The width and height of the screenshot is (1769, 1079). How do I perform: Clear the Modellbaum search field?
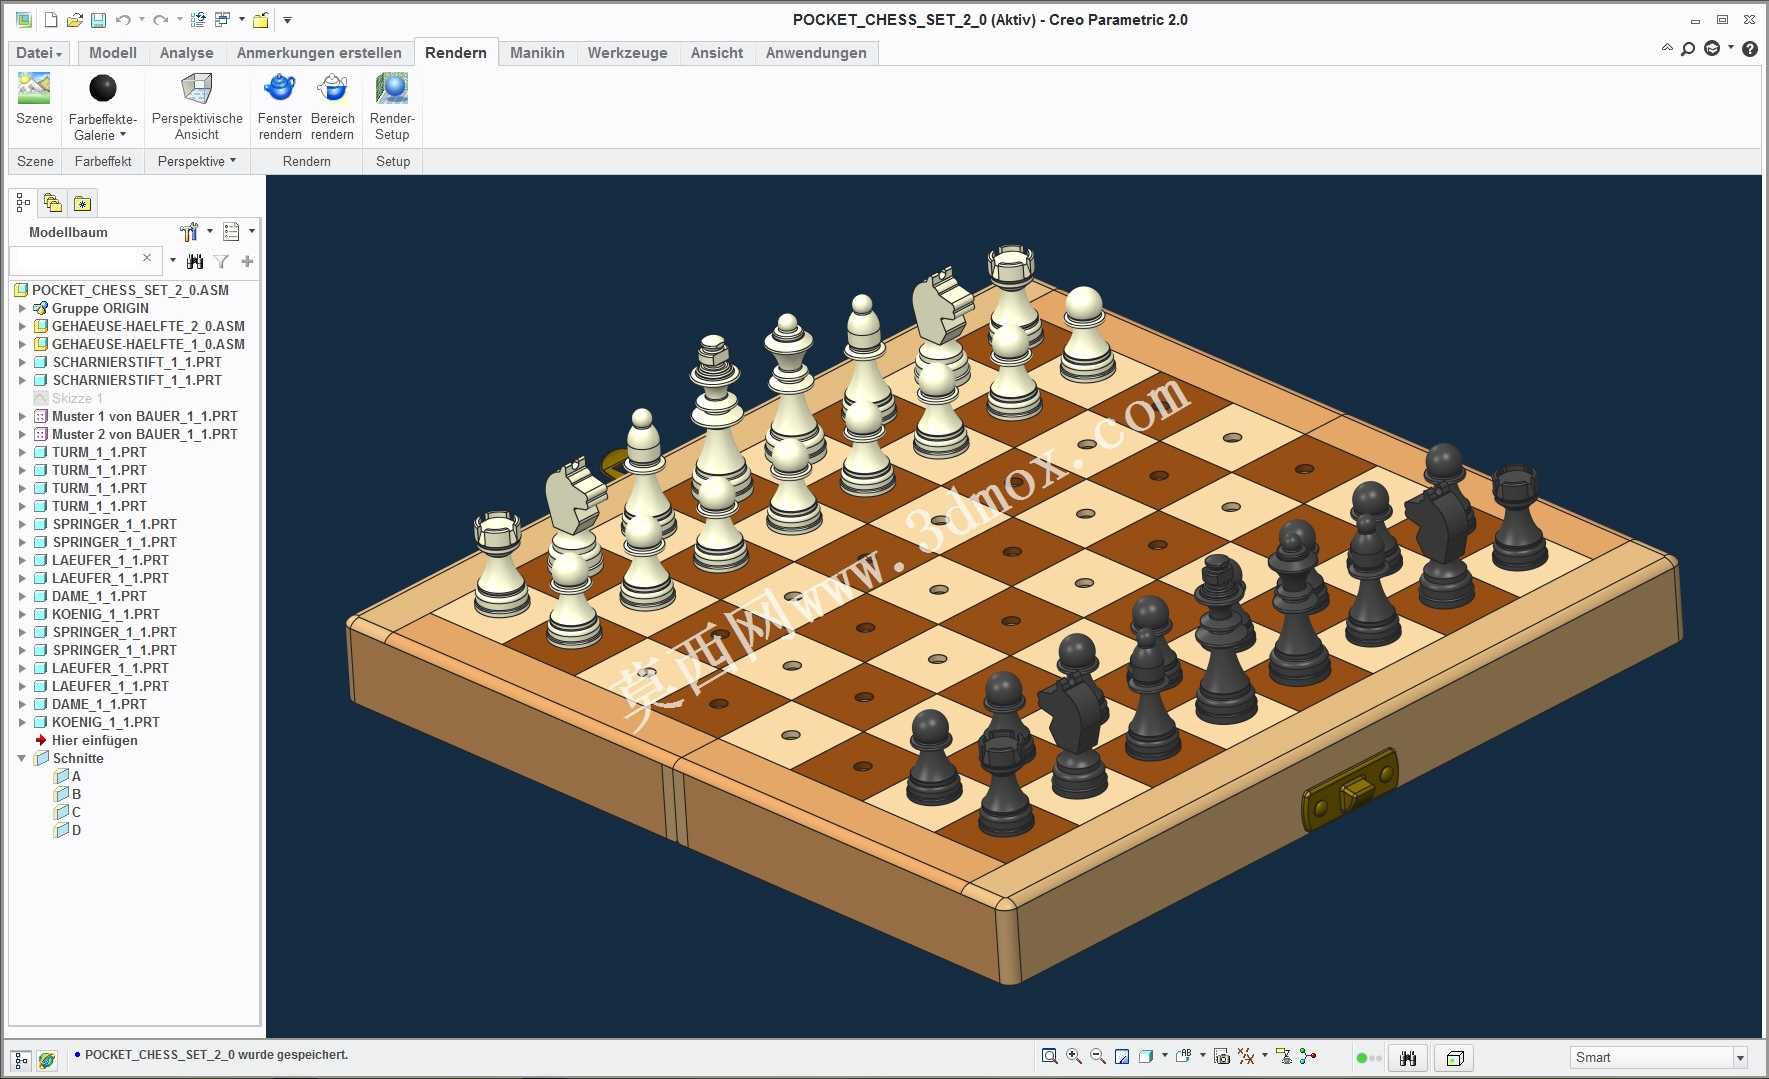coord(147,258)
